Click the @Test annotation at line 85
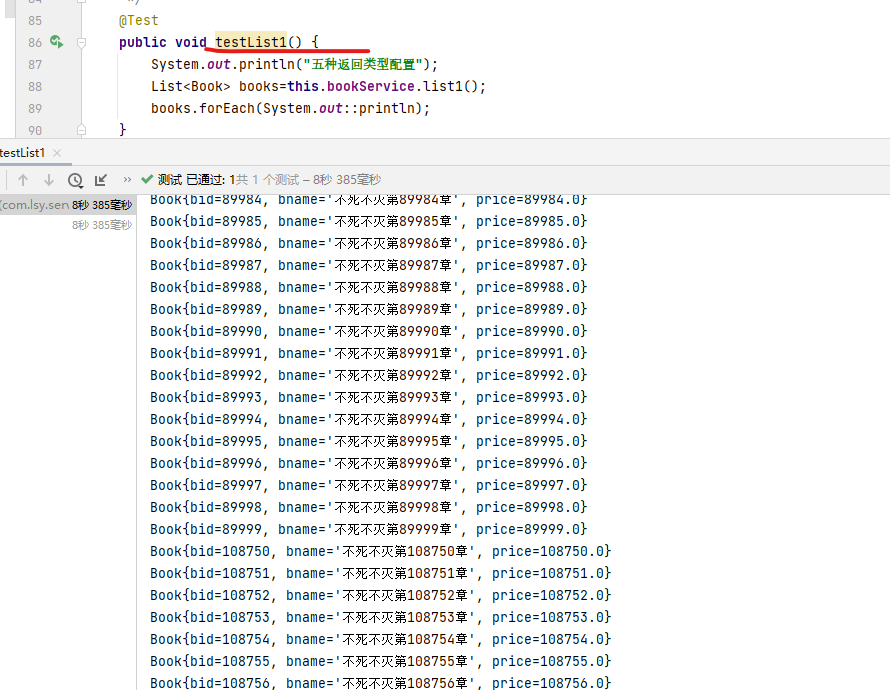 (138, 20)
